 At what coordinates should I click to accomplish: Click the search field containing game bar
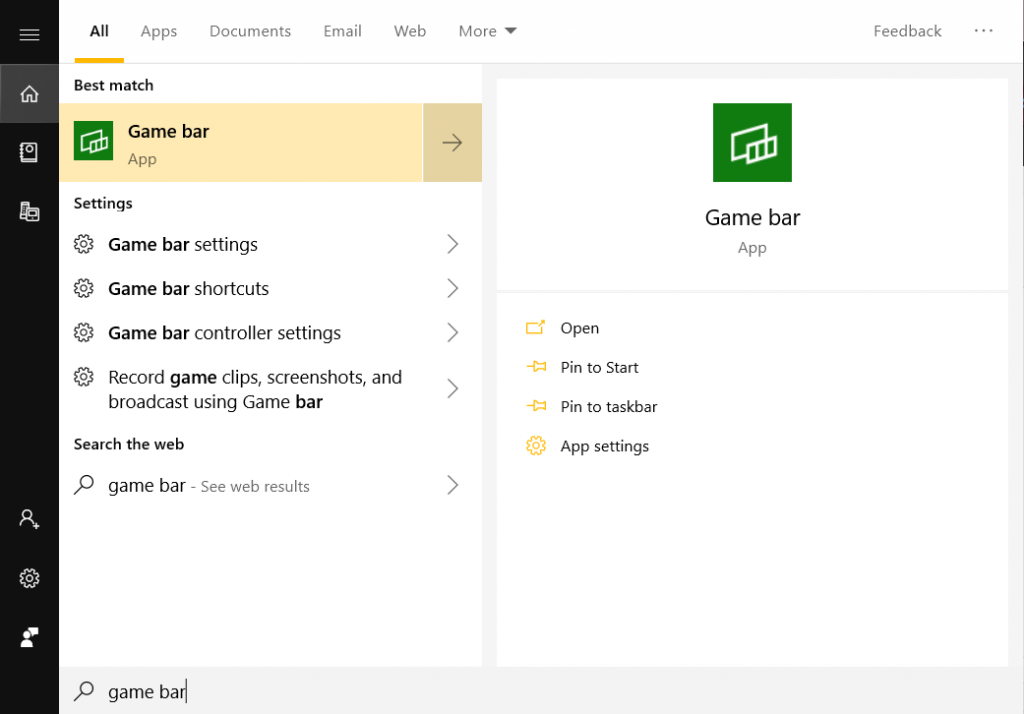[541, 690]
